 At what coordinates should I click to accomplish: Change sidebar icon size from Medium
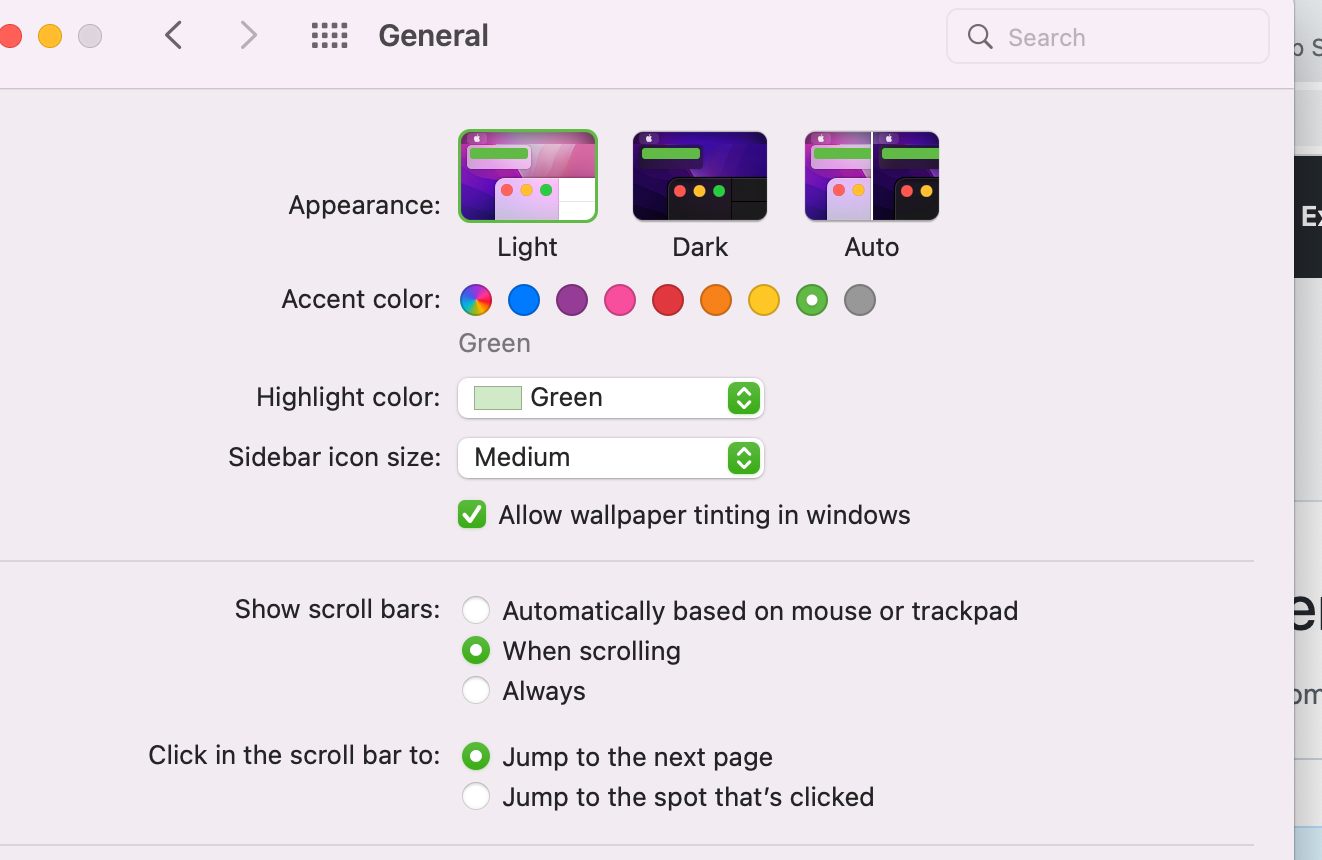click(x=742, y=458)
